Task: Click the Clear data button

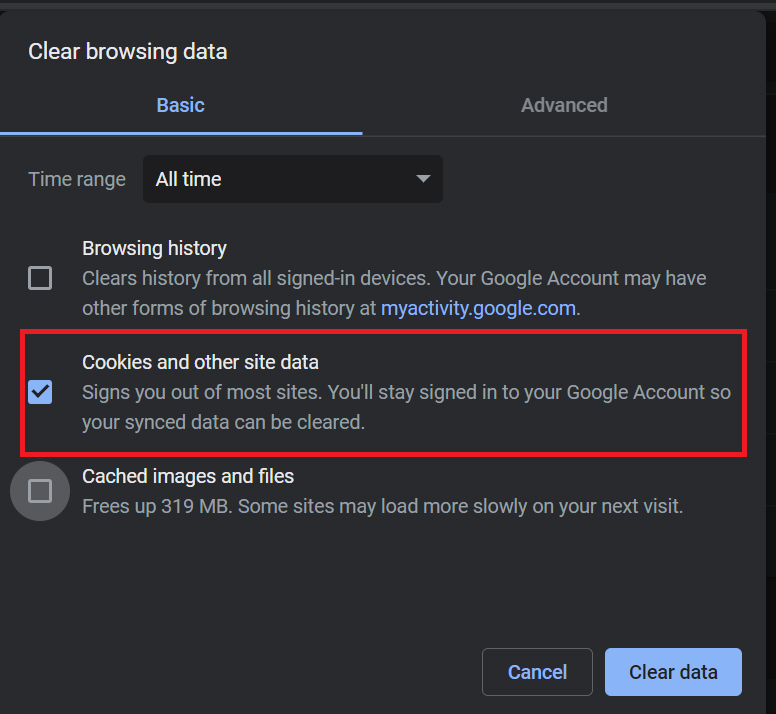Action: tap(673, 672)
